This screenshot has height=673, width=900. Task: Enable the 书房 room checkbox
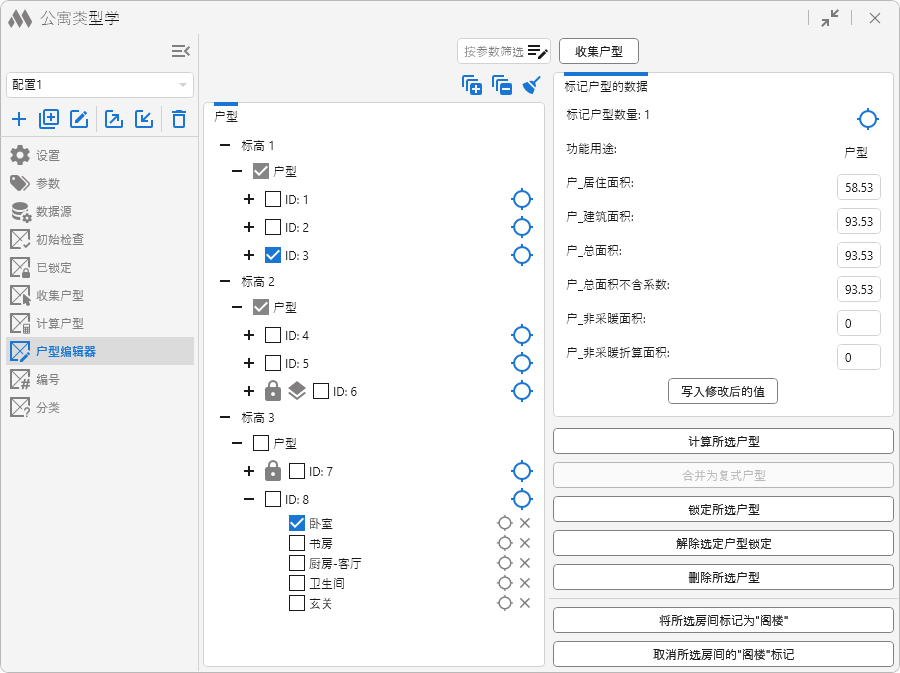pyautogui.click(x=297, y=543)
